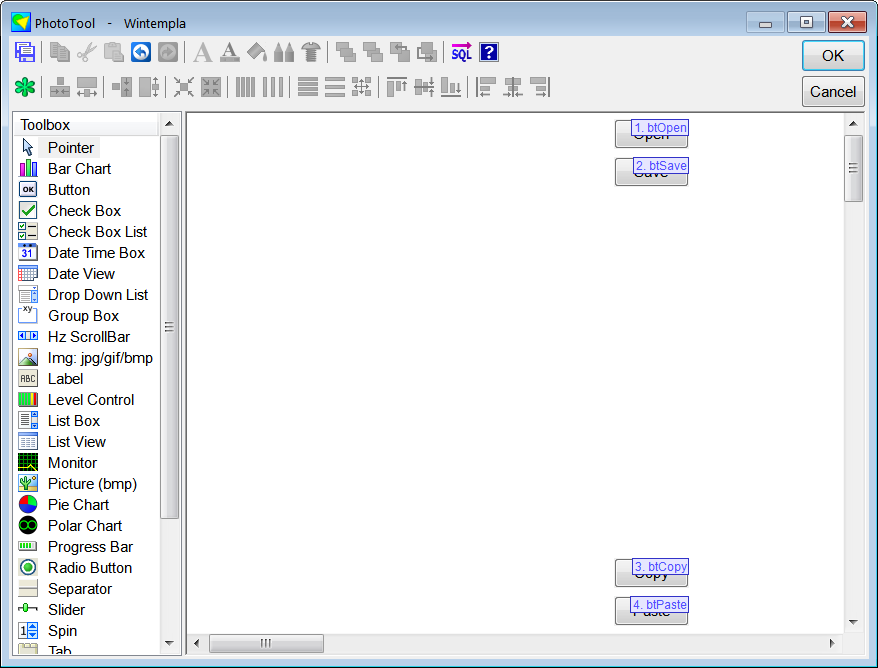Image resolution: width=878 pixels, height=668 pixels.
Task: Select Img: jpg/gif/bmp control
Action: 100,358
